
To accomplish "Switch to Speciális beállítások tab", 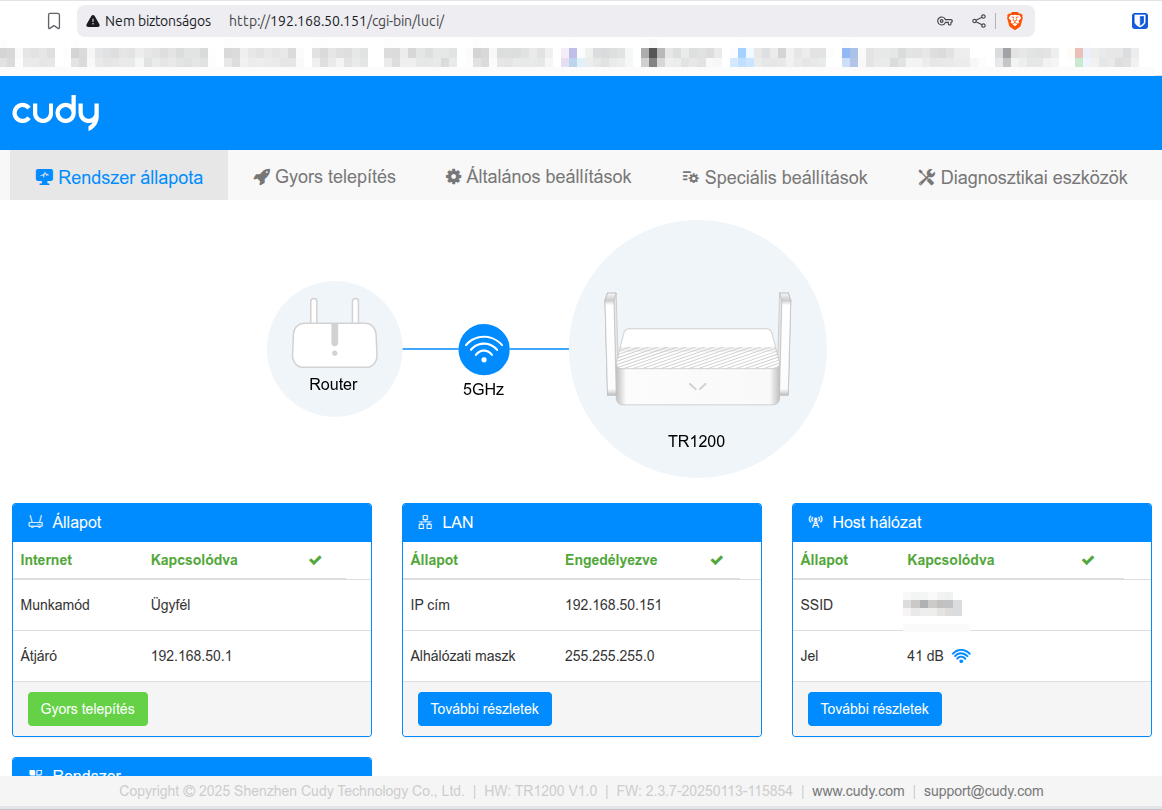I will pyautogui.click(x=774, y=177).
